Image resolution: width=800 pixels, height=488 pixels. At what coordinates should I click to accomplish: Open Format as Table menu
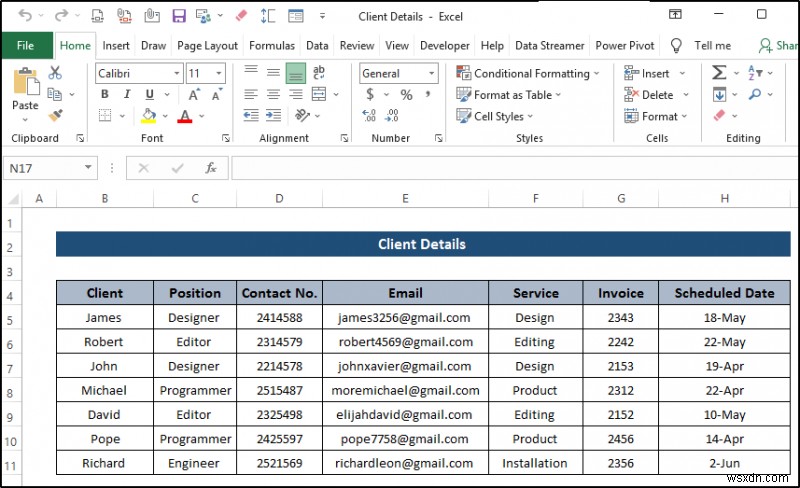tap(508, 95)
